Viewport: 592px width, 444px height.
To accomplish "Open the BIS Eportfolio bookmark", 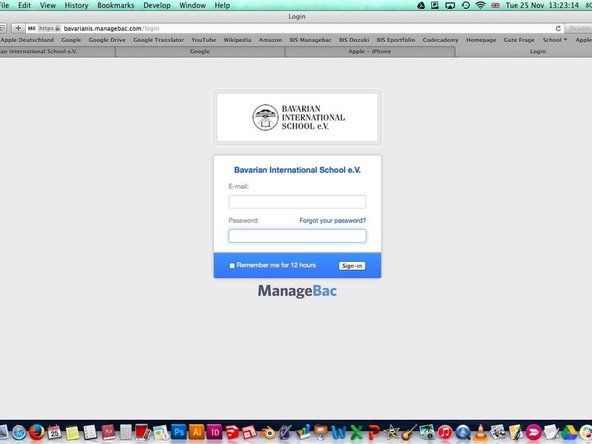I will pyautogui.click(x=396, y=40).
